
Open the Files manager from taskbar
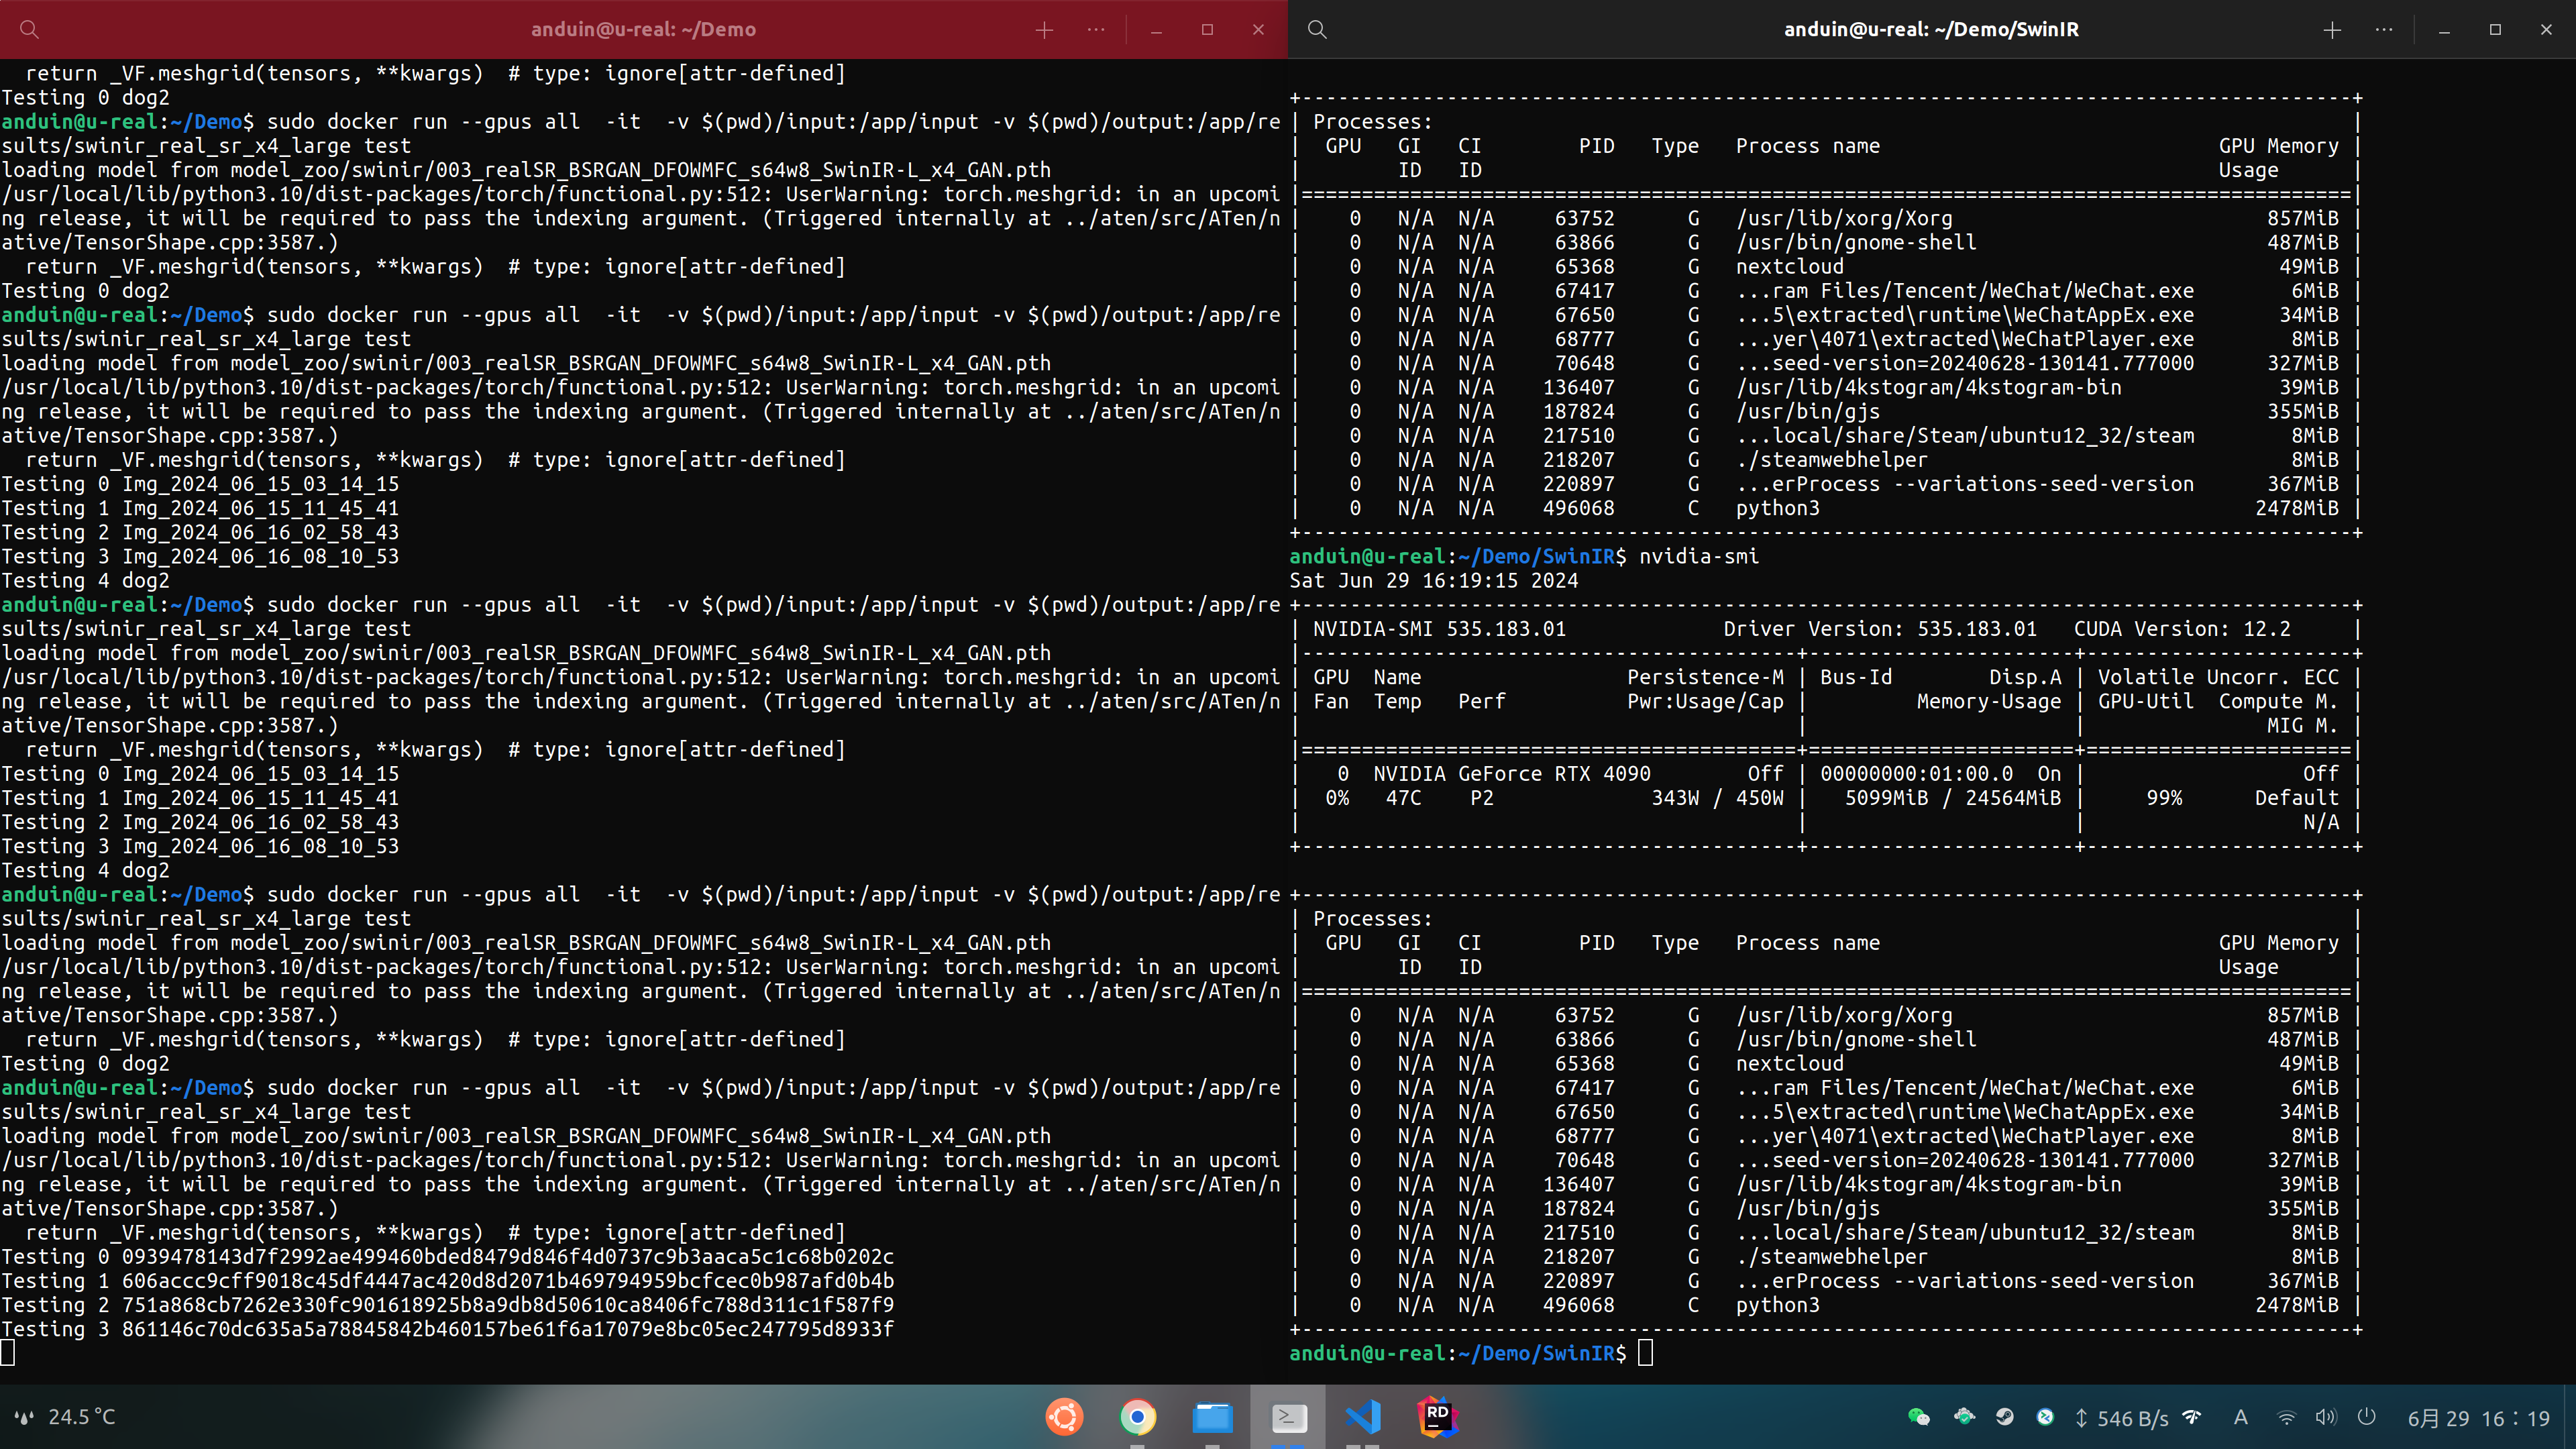(1212, 1417)
